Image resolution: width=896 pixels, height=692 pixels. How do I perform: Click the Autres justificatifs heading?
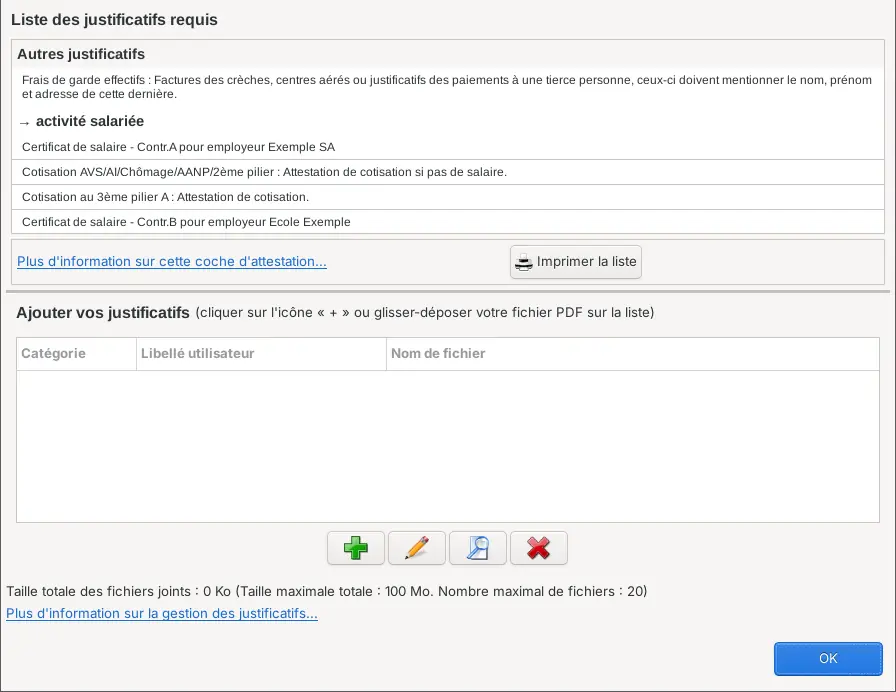tap(81, 54)
